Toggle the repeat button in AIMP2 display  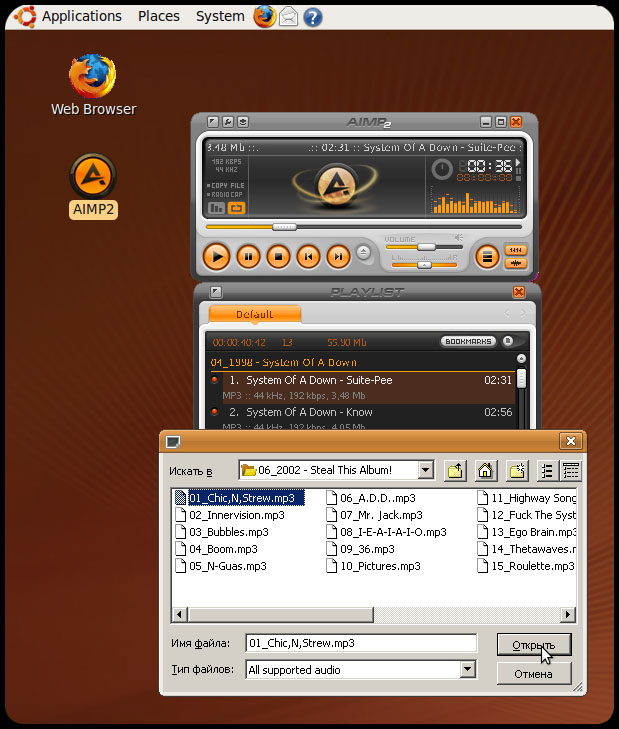click(x=236, y=208)
